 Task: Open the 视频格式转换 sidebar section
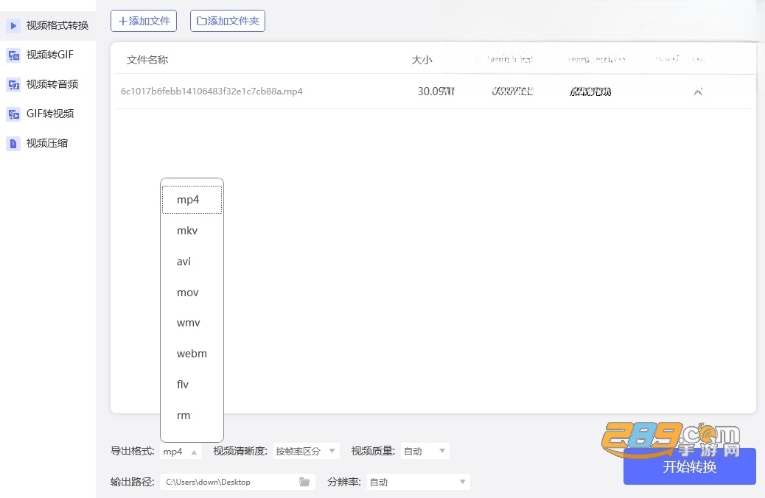click(x=48, y=25)
